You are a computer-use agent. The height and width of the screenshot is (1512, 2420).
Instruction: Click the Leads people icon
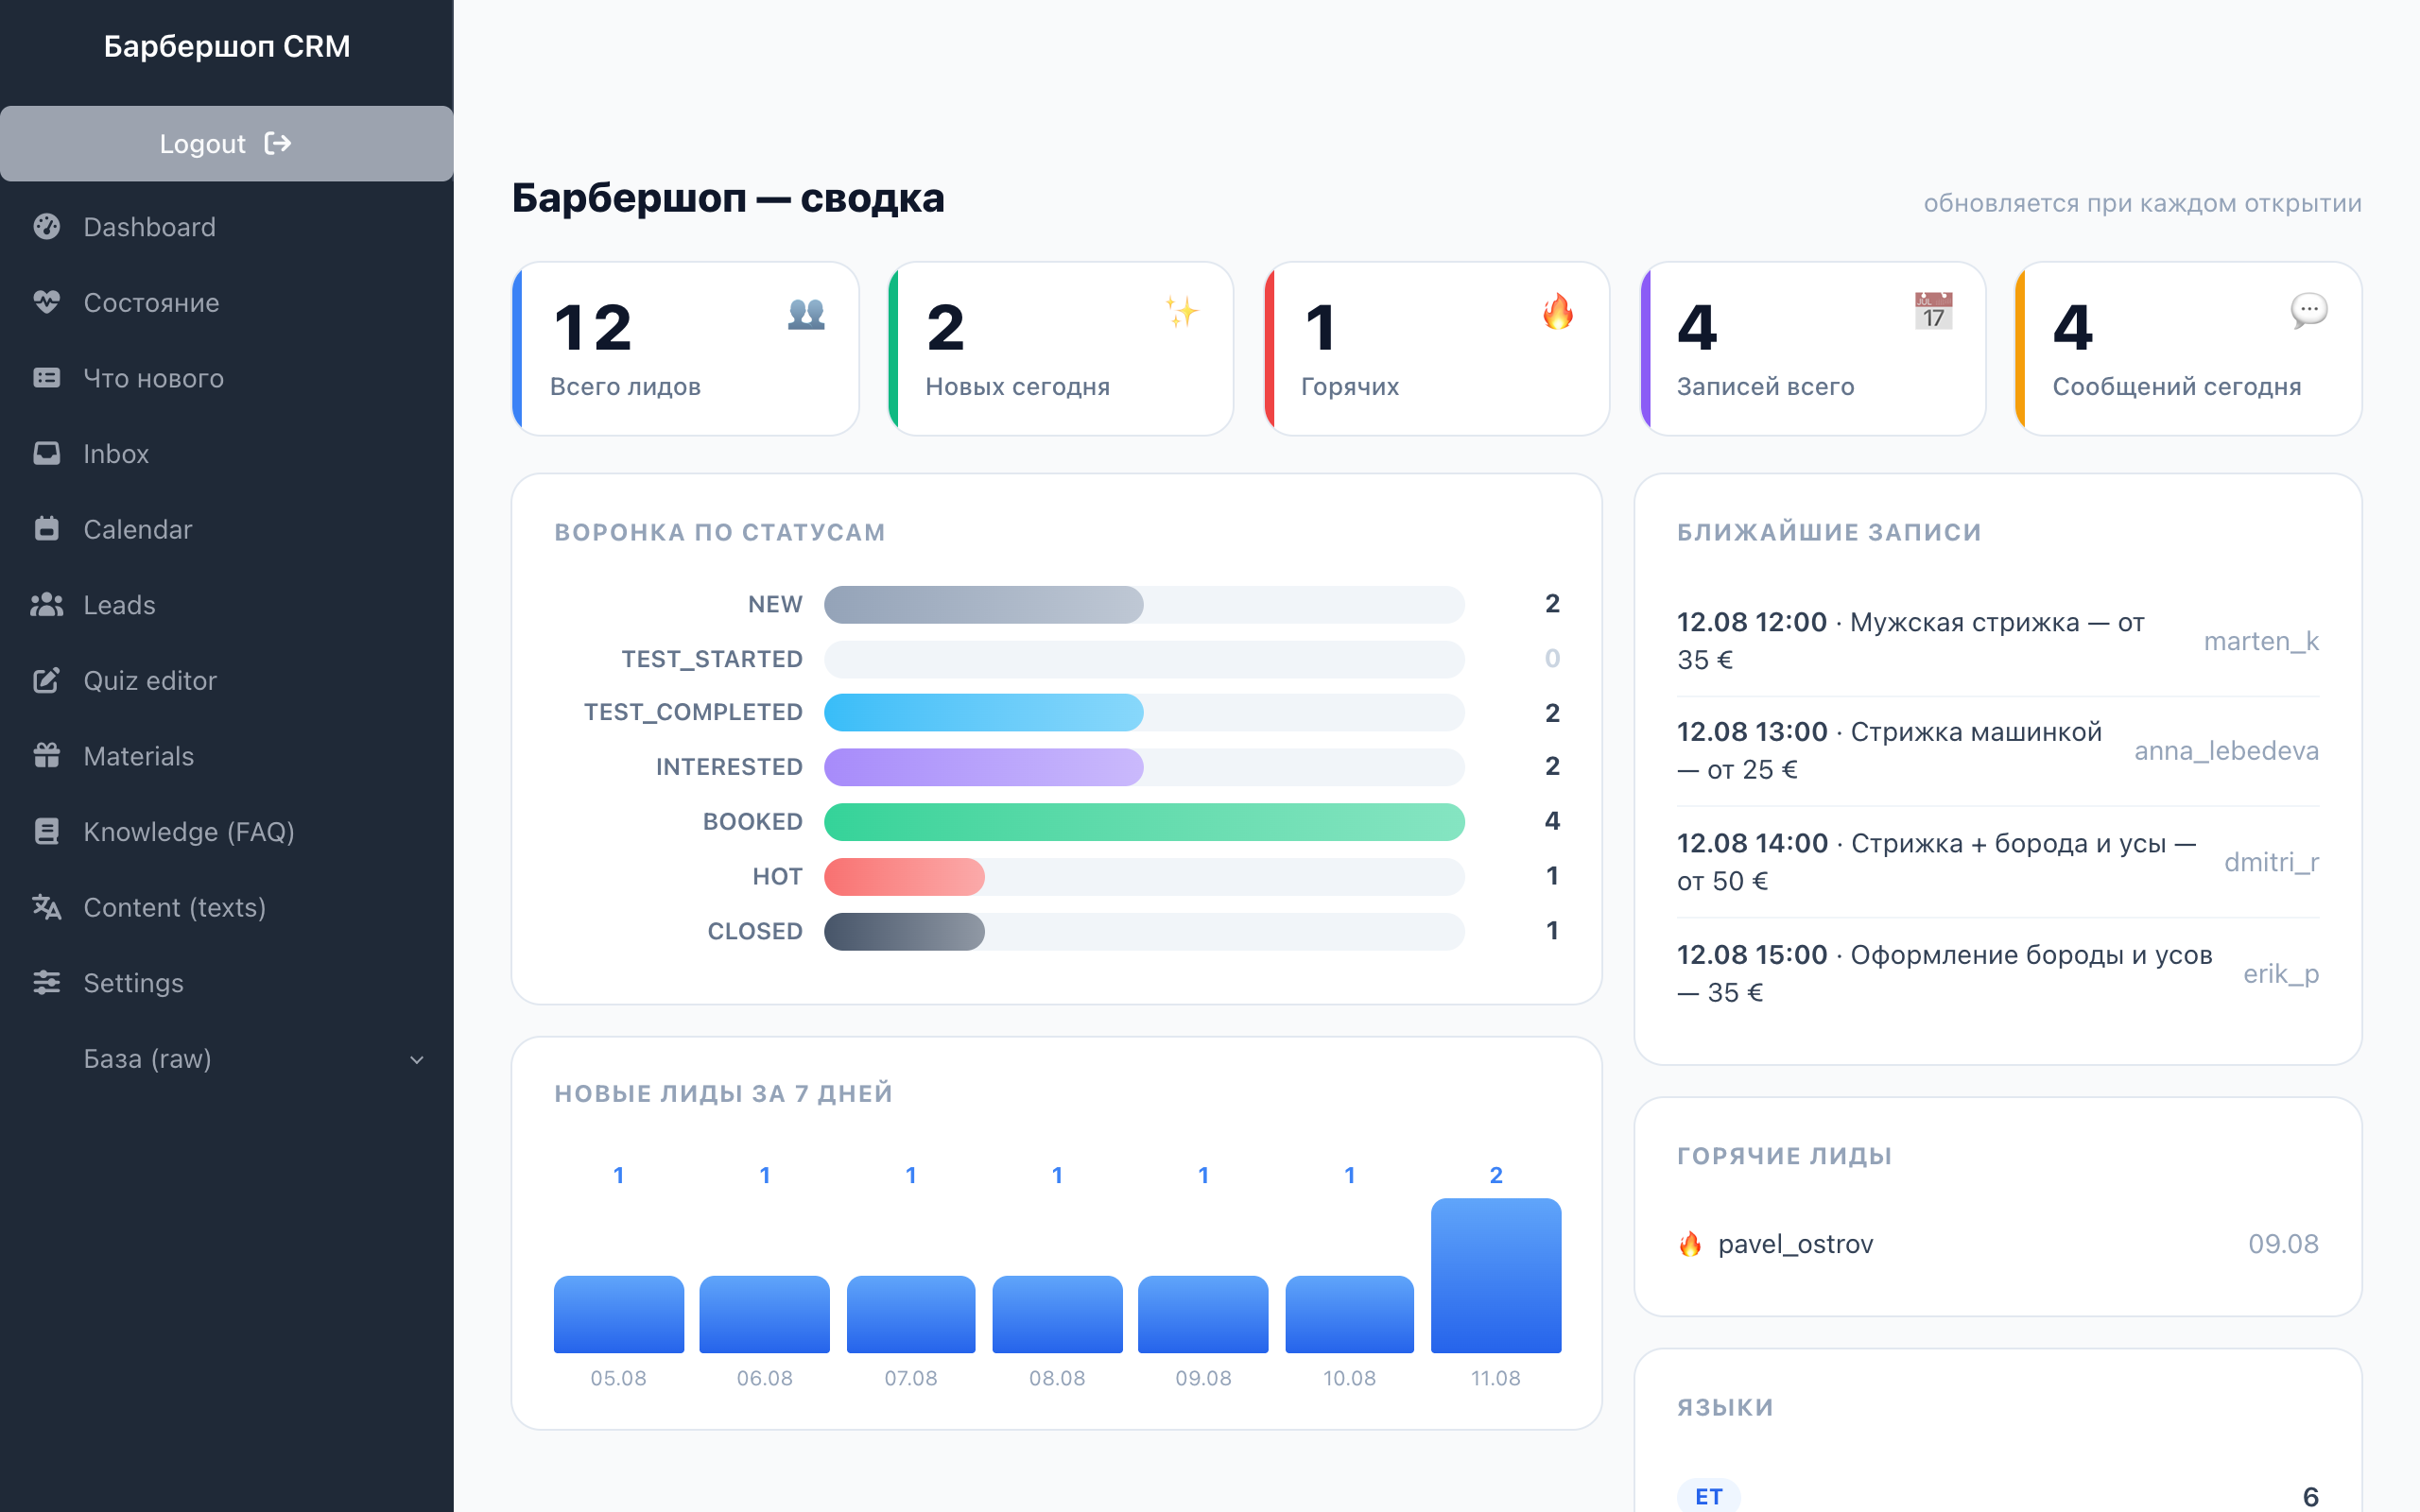click(46, 604)
